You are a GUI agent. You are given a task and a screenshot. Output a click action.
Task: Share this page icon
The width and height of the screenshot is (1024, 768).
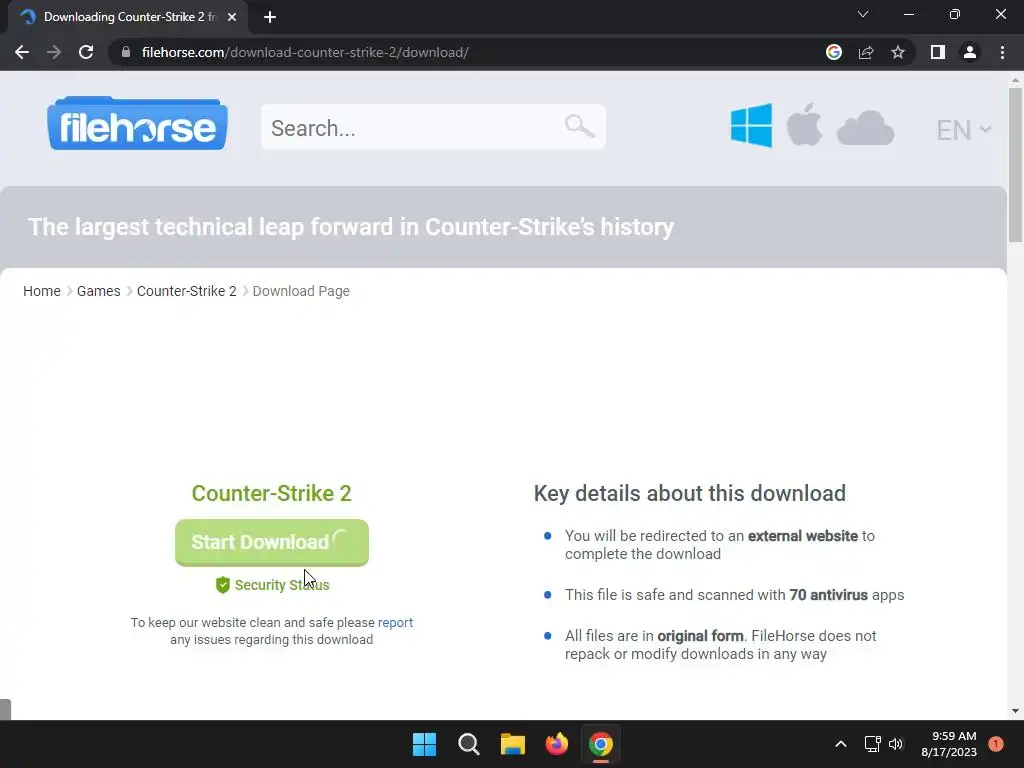pos(866,52)
